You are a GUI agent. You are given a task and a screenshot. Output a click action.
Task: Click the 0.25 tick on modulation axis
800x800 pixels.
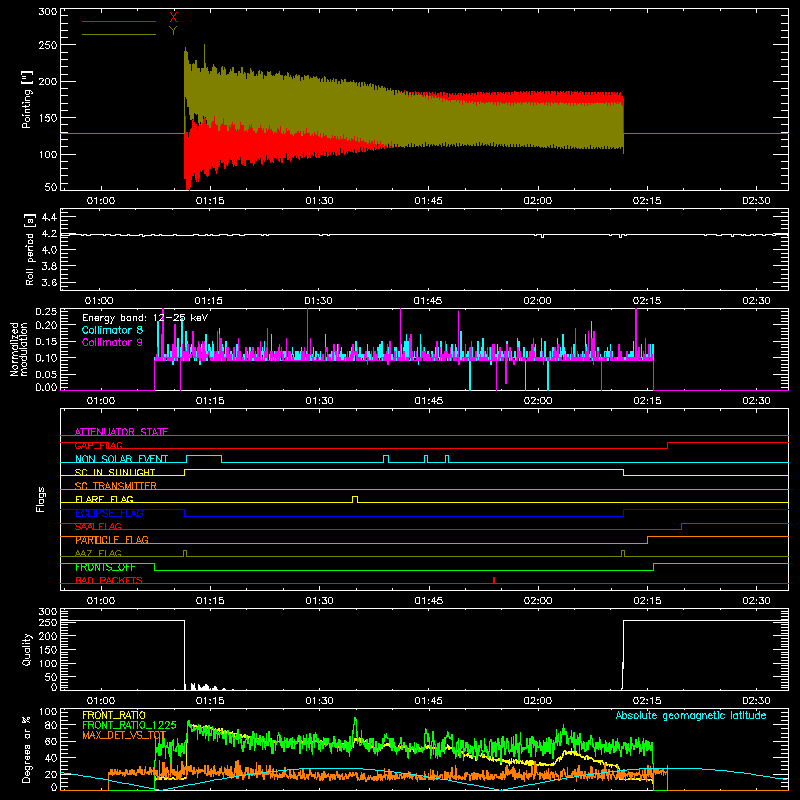click(x=46, y=311)
